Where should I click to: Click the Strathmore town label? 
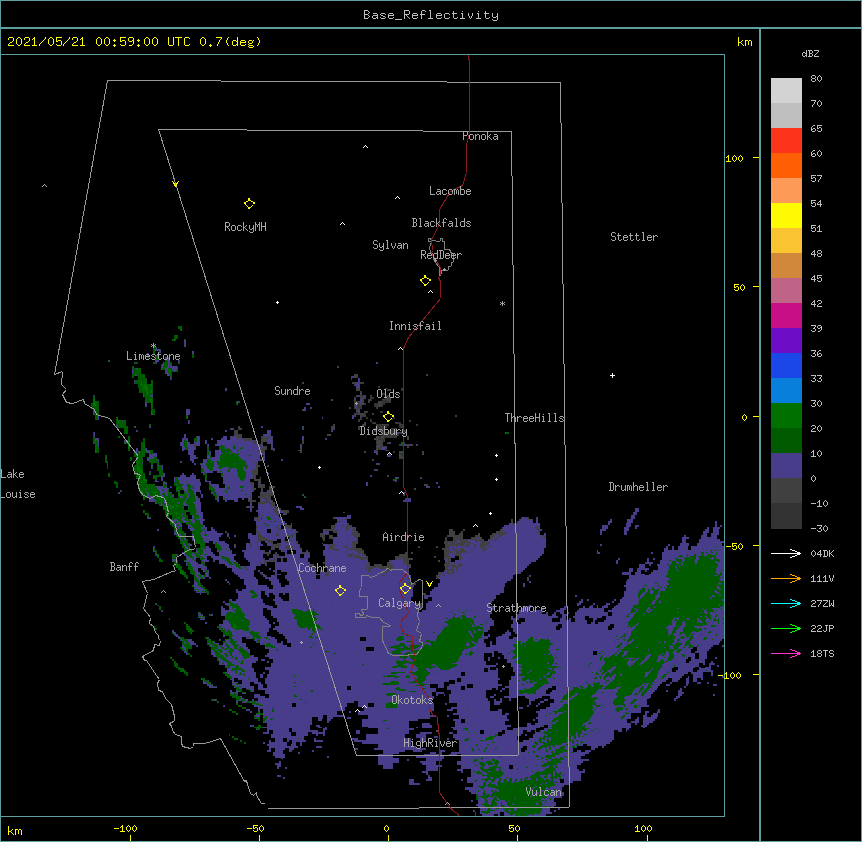point(516,608)
